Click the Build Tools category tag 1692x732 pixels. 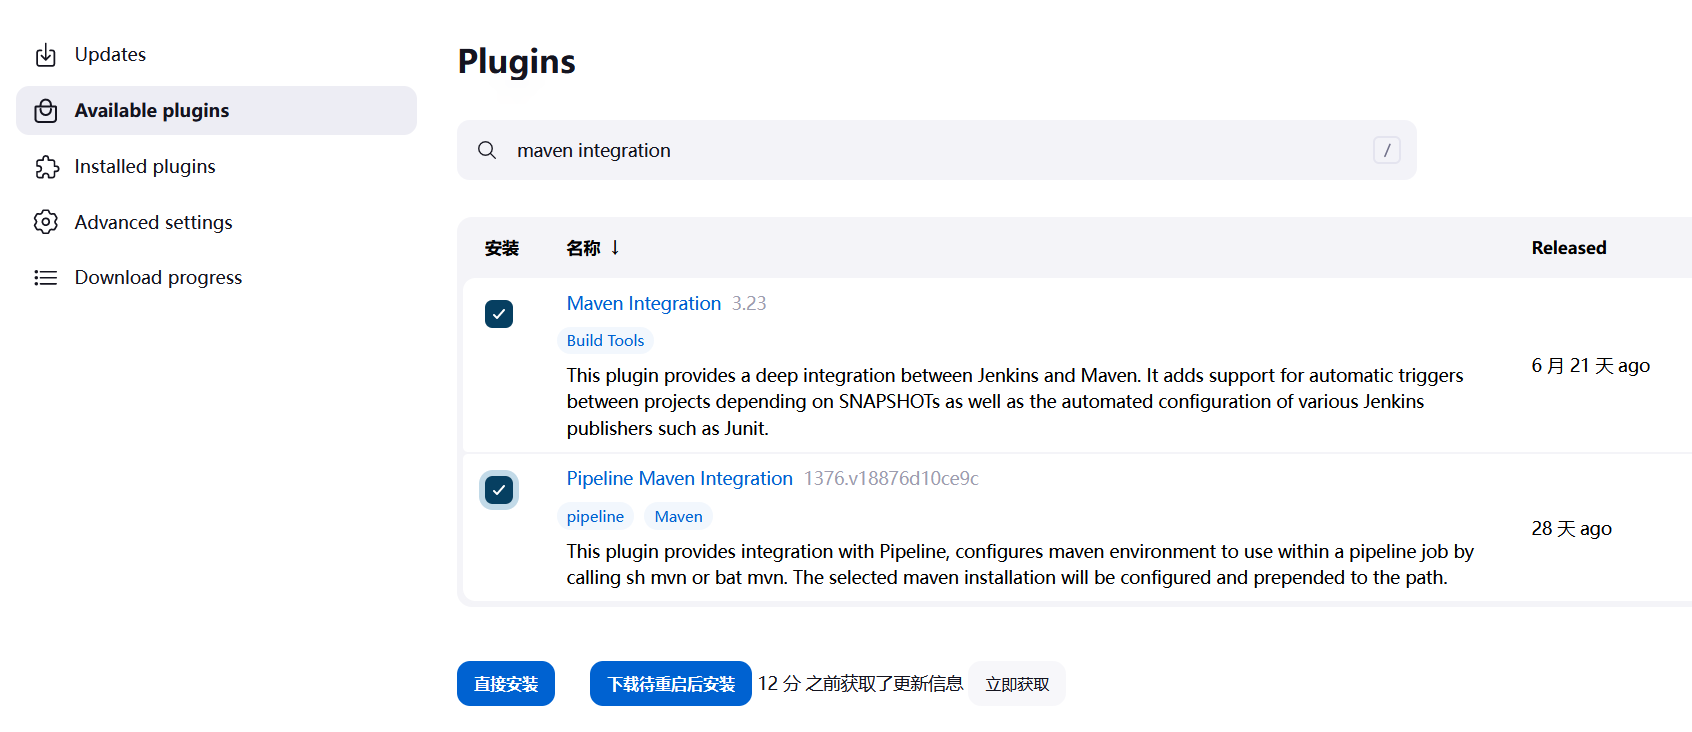point(605,341)
